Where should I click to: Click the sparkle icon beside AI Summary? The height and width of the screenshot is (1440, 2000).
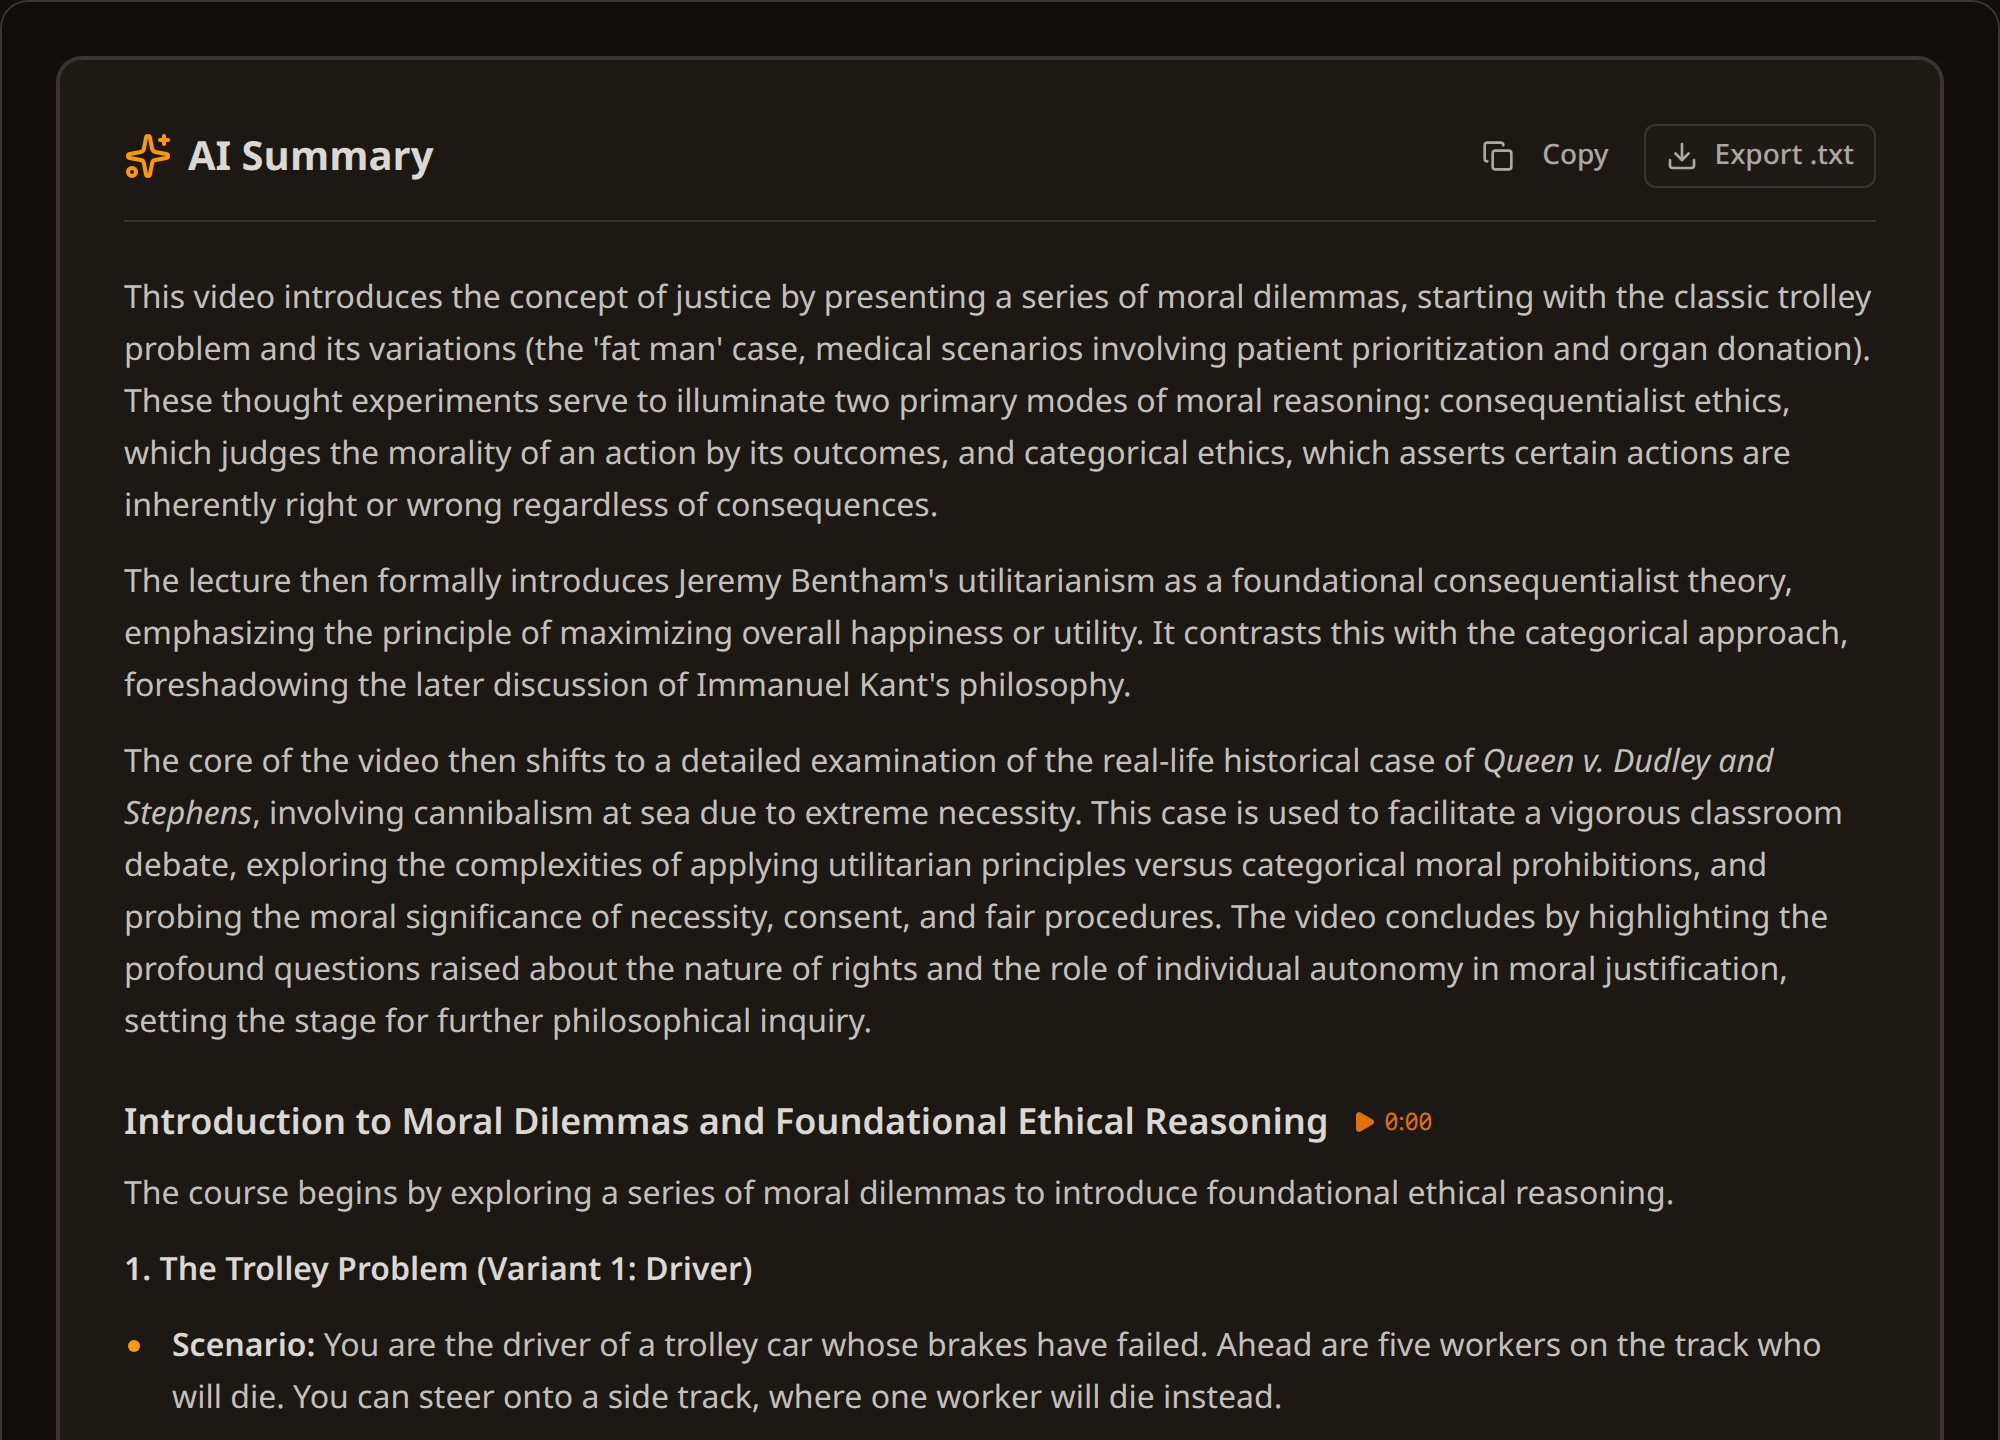point(148,156)
